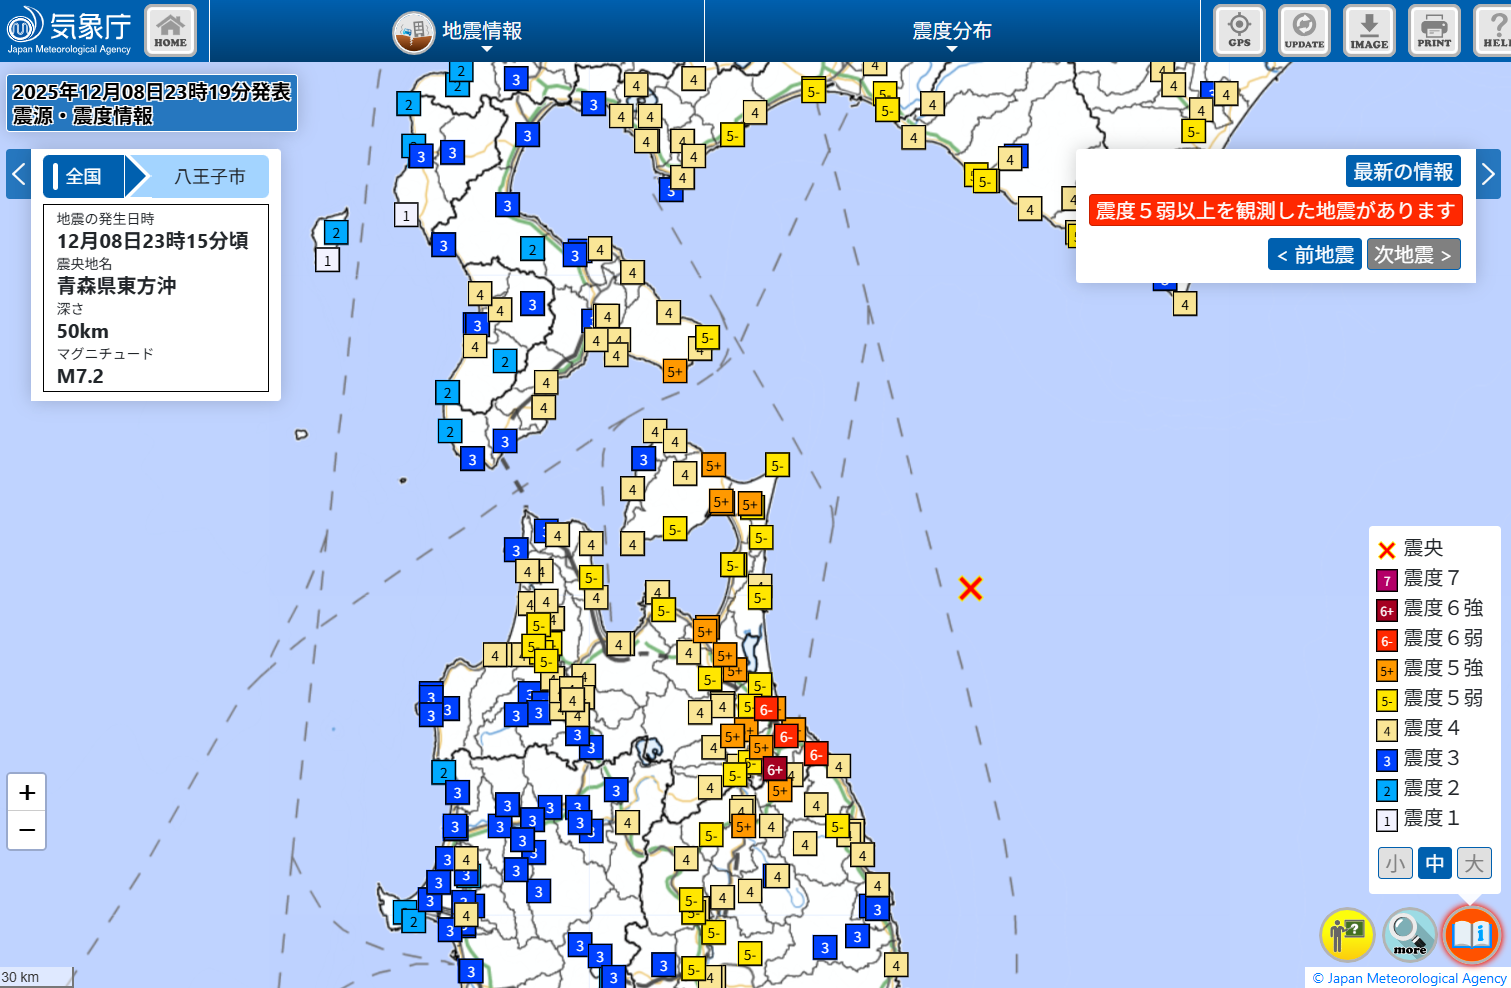Click the PRINT icon button
Image resolution: width=1511 pixels, height=988 pixels.
1434,30
